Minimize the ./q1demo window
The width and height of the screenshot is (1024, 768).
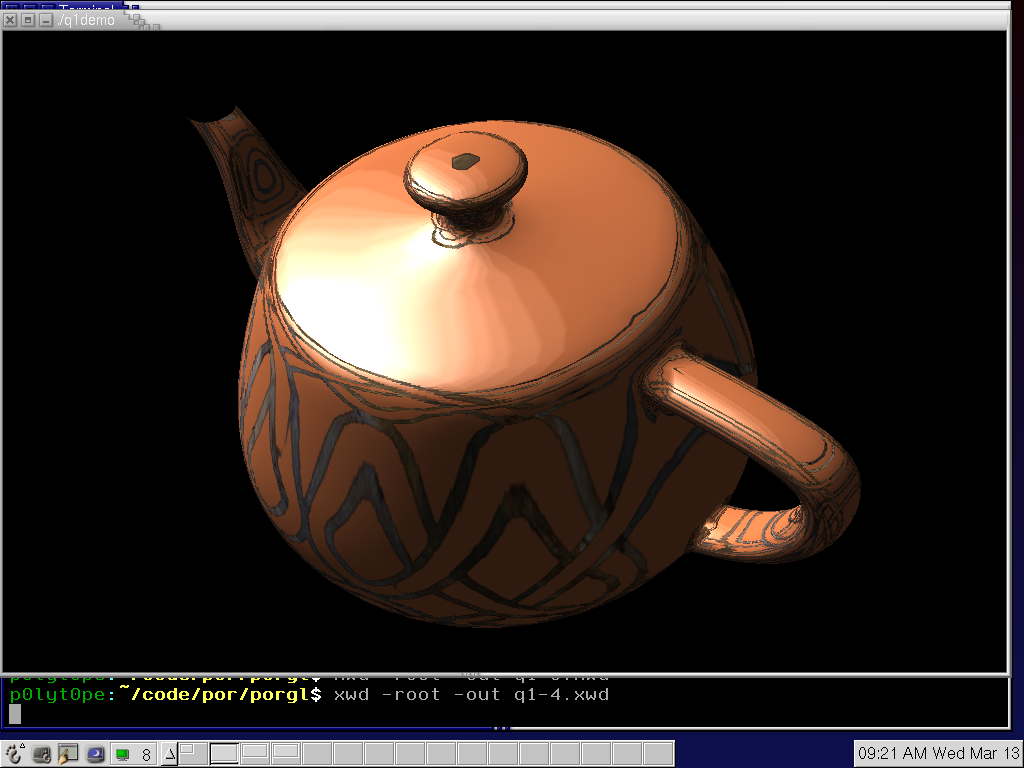tap(45, 20)
